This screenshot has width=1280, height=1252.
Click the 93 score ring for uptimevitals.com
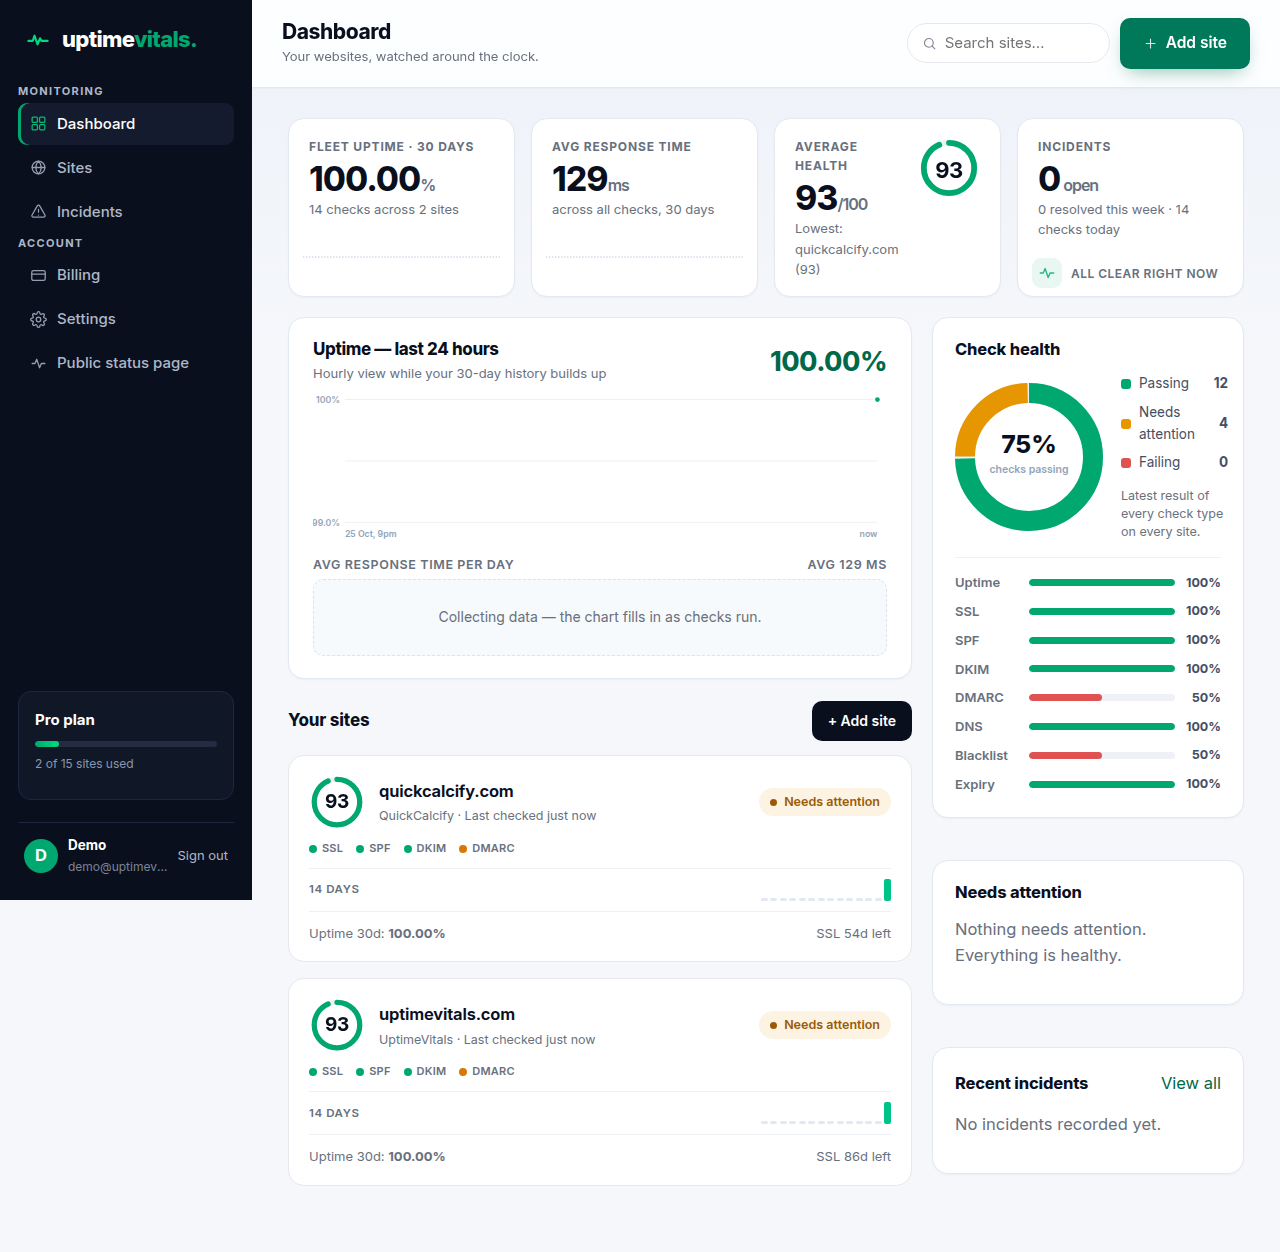coord(337,1025)
